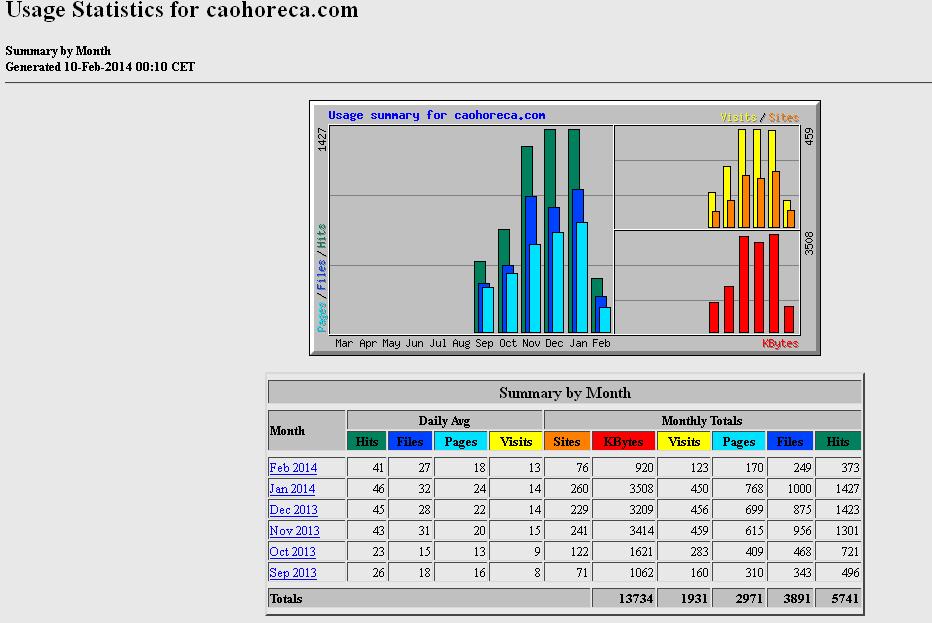Click the red KBytes column header in table
The width and height of the screenshot is (932, 623).
click(624, 442)
